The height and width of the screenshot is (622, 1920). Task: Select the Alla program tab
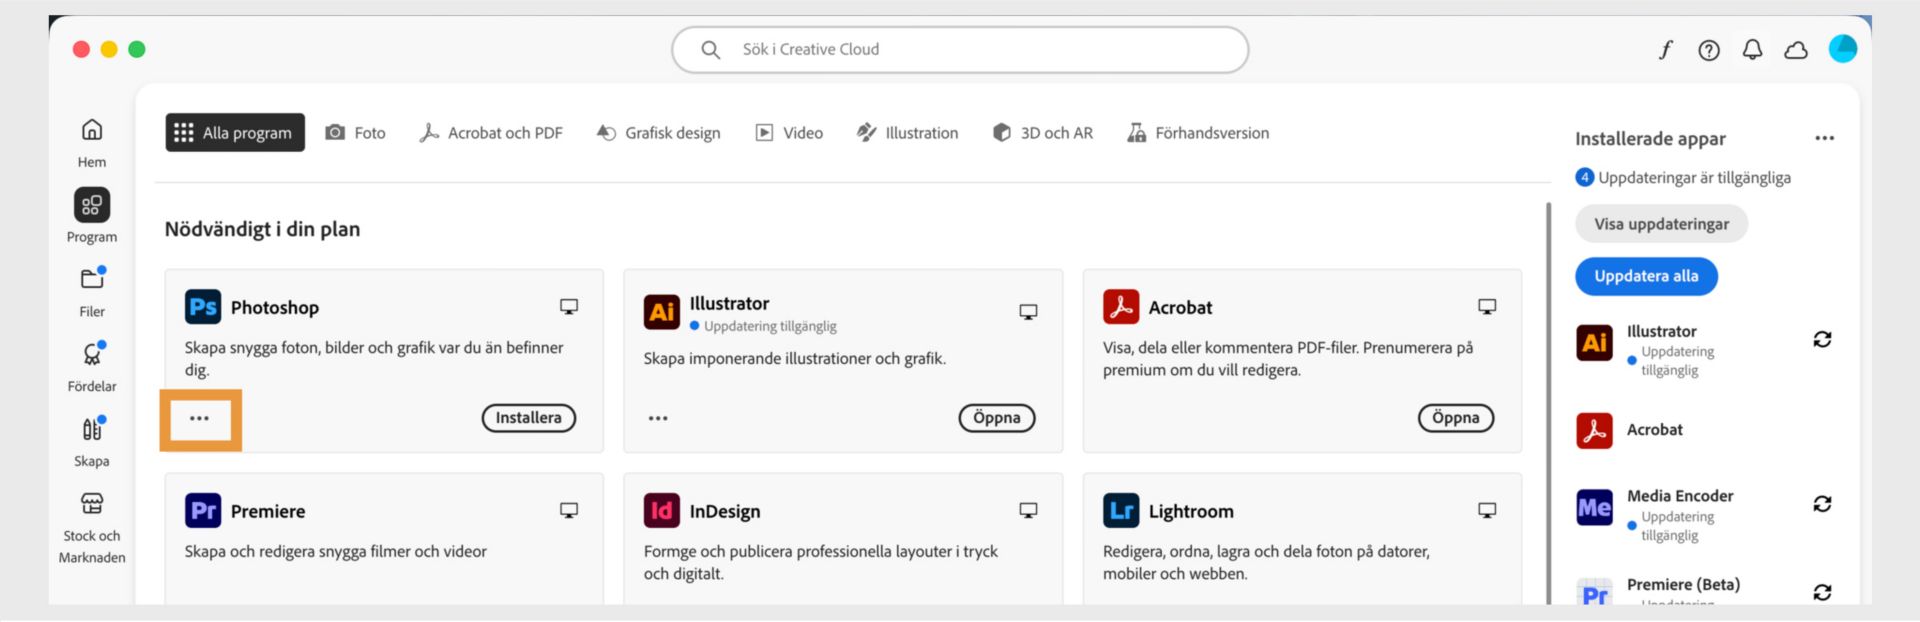click(235, 133)
